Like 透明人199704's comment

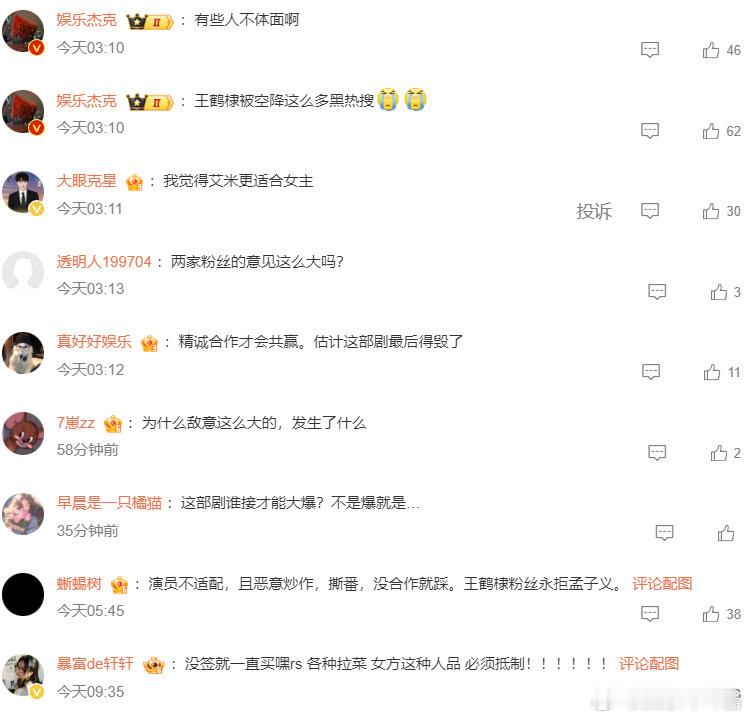[x=718, y=292]
